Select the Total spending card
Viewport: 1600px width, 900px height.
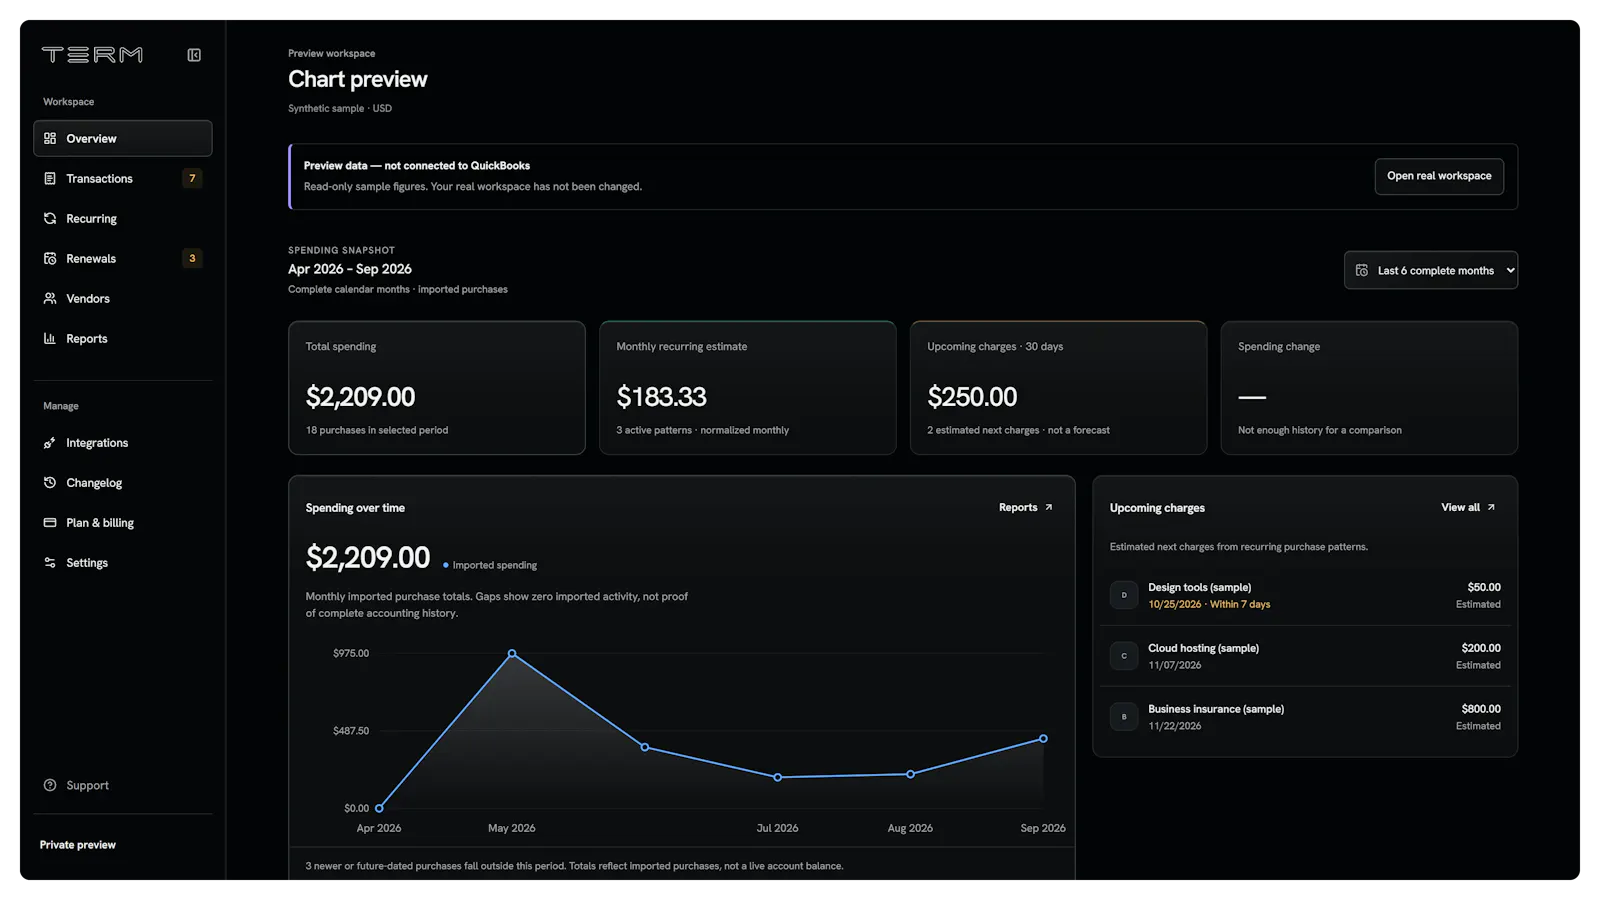coord(437,388)
